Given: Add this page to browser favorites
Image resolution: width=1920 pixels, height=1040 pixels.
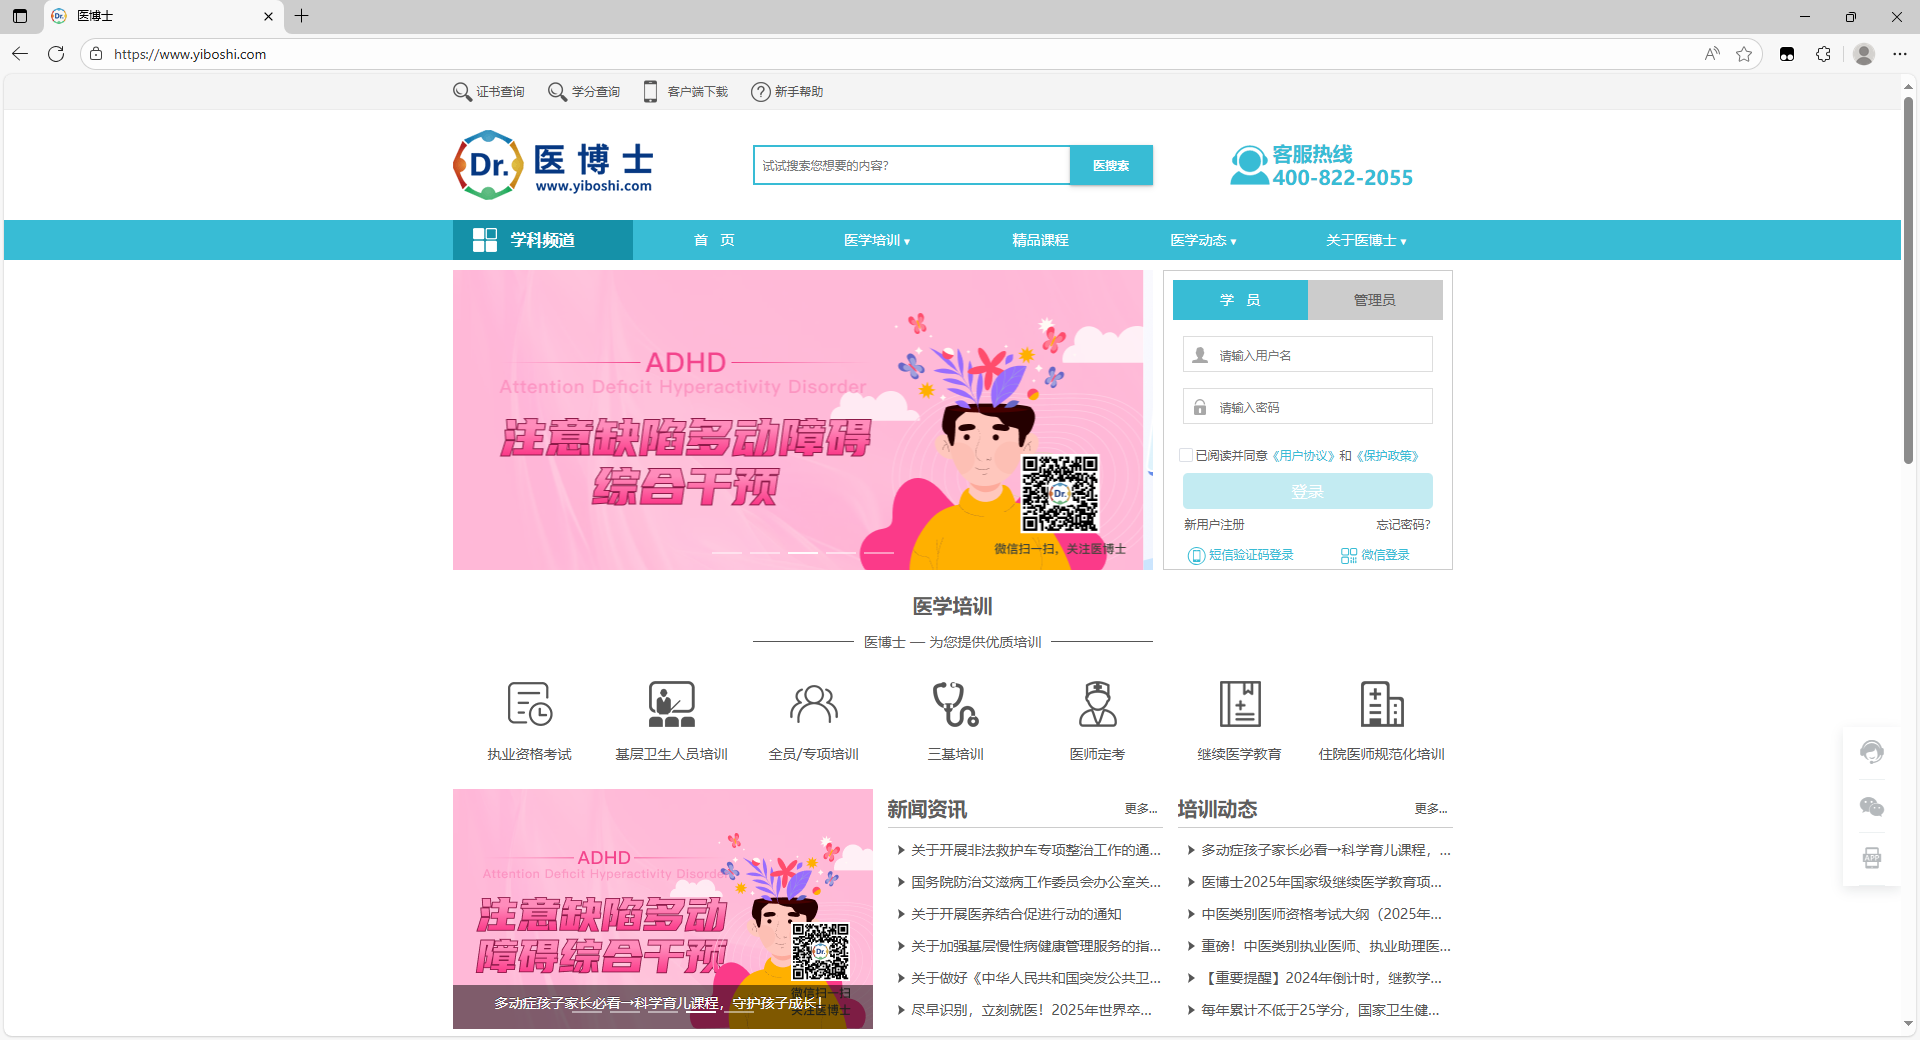Looking at the screenshot, I should pyautogui.click(x=1744, y=54).
